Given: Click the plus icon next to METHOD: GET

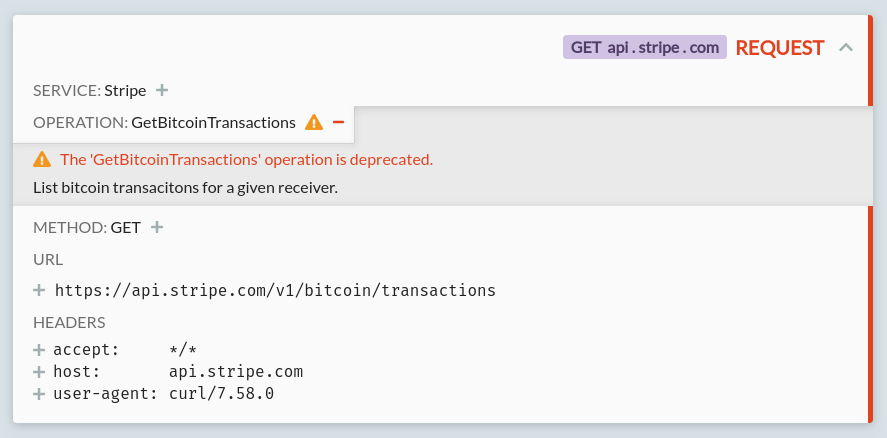Looking at the screenshot, I should tap(156, 227).
